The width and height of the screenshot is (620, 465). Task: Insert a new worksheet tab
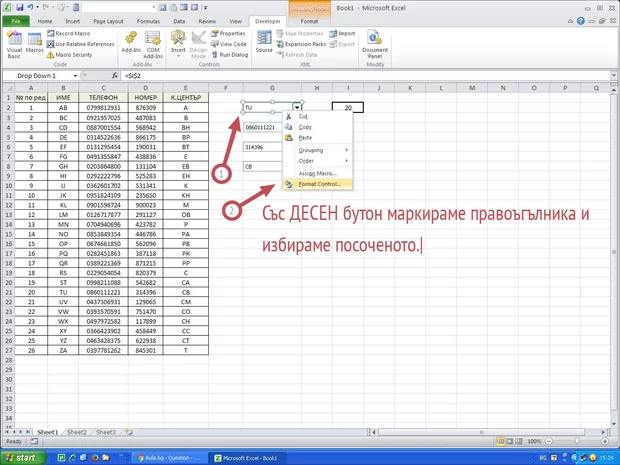tap(129, 432)
